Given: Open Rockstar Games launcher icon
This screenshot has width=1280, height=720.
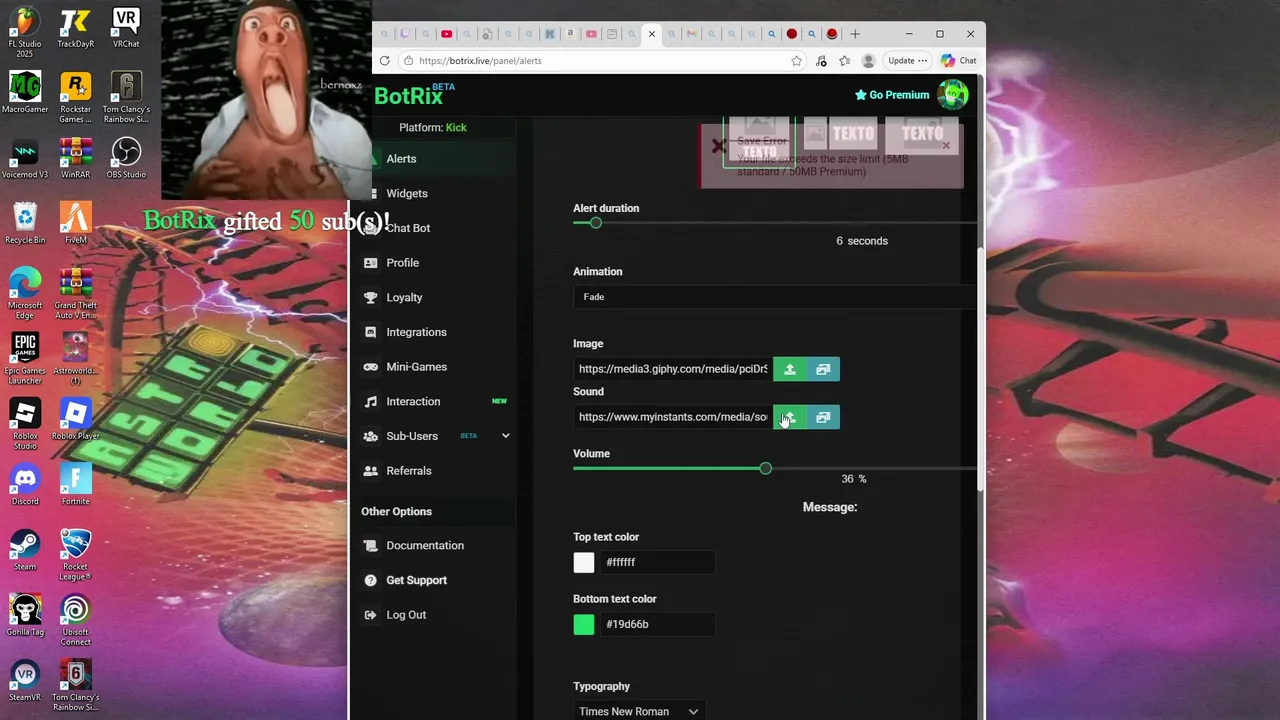Looking at the screenshot, I should point(75,98).
